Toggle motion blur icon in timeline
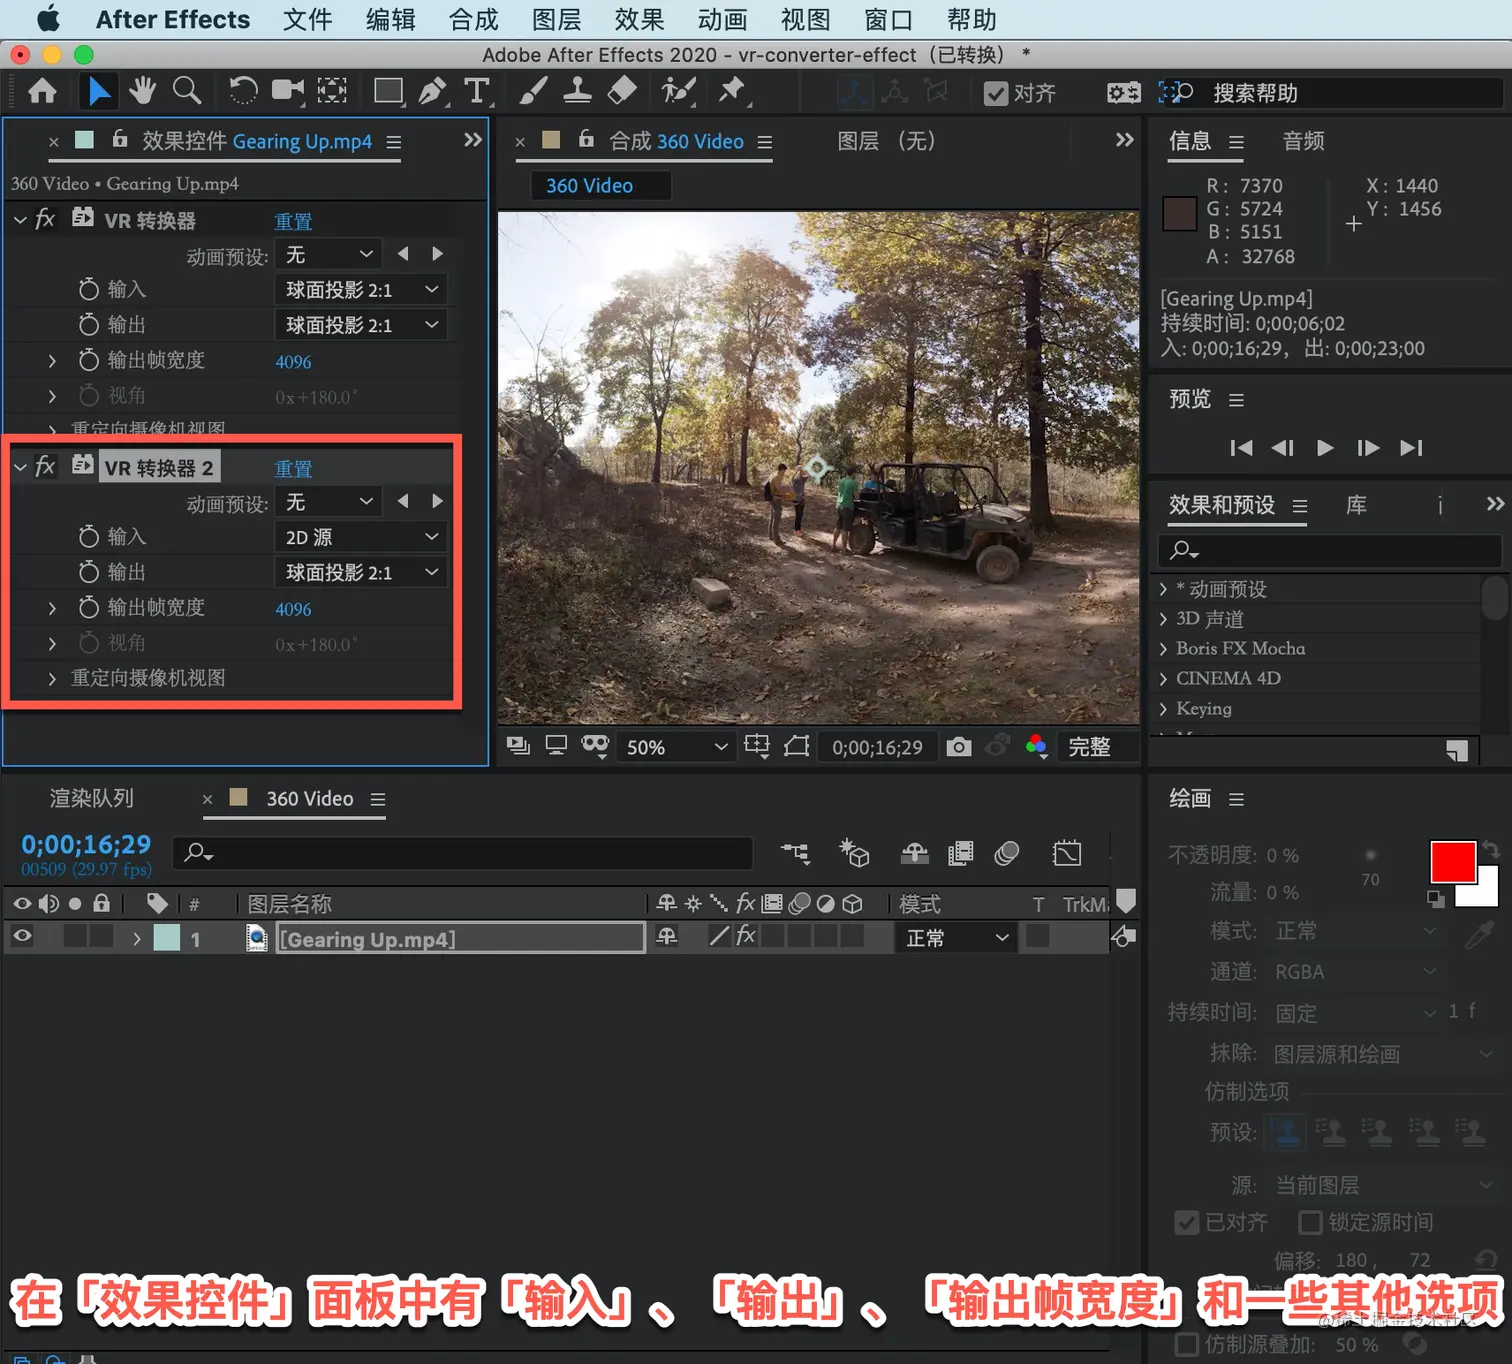Image resolution: width=1512 pixels, height=1364 pixels. (1007, 853)
